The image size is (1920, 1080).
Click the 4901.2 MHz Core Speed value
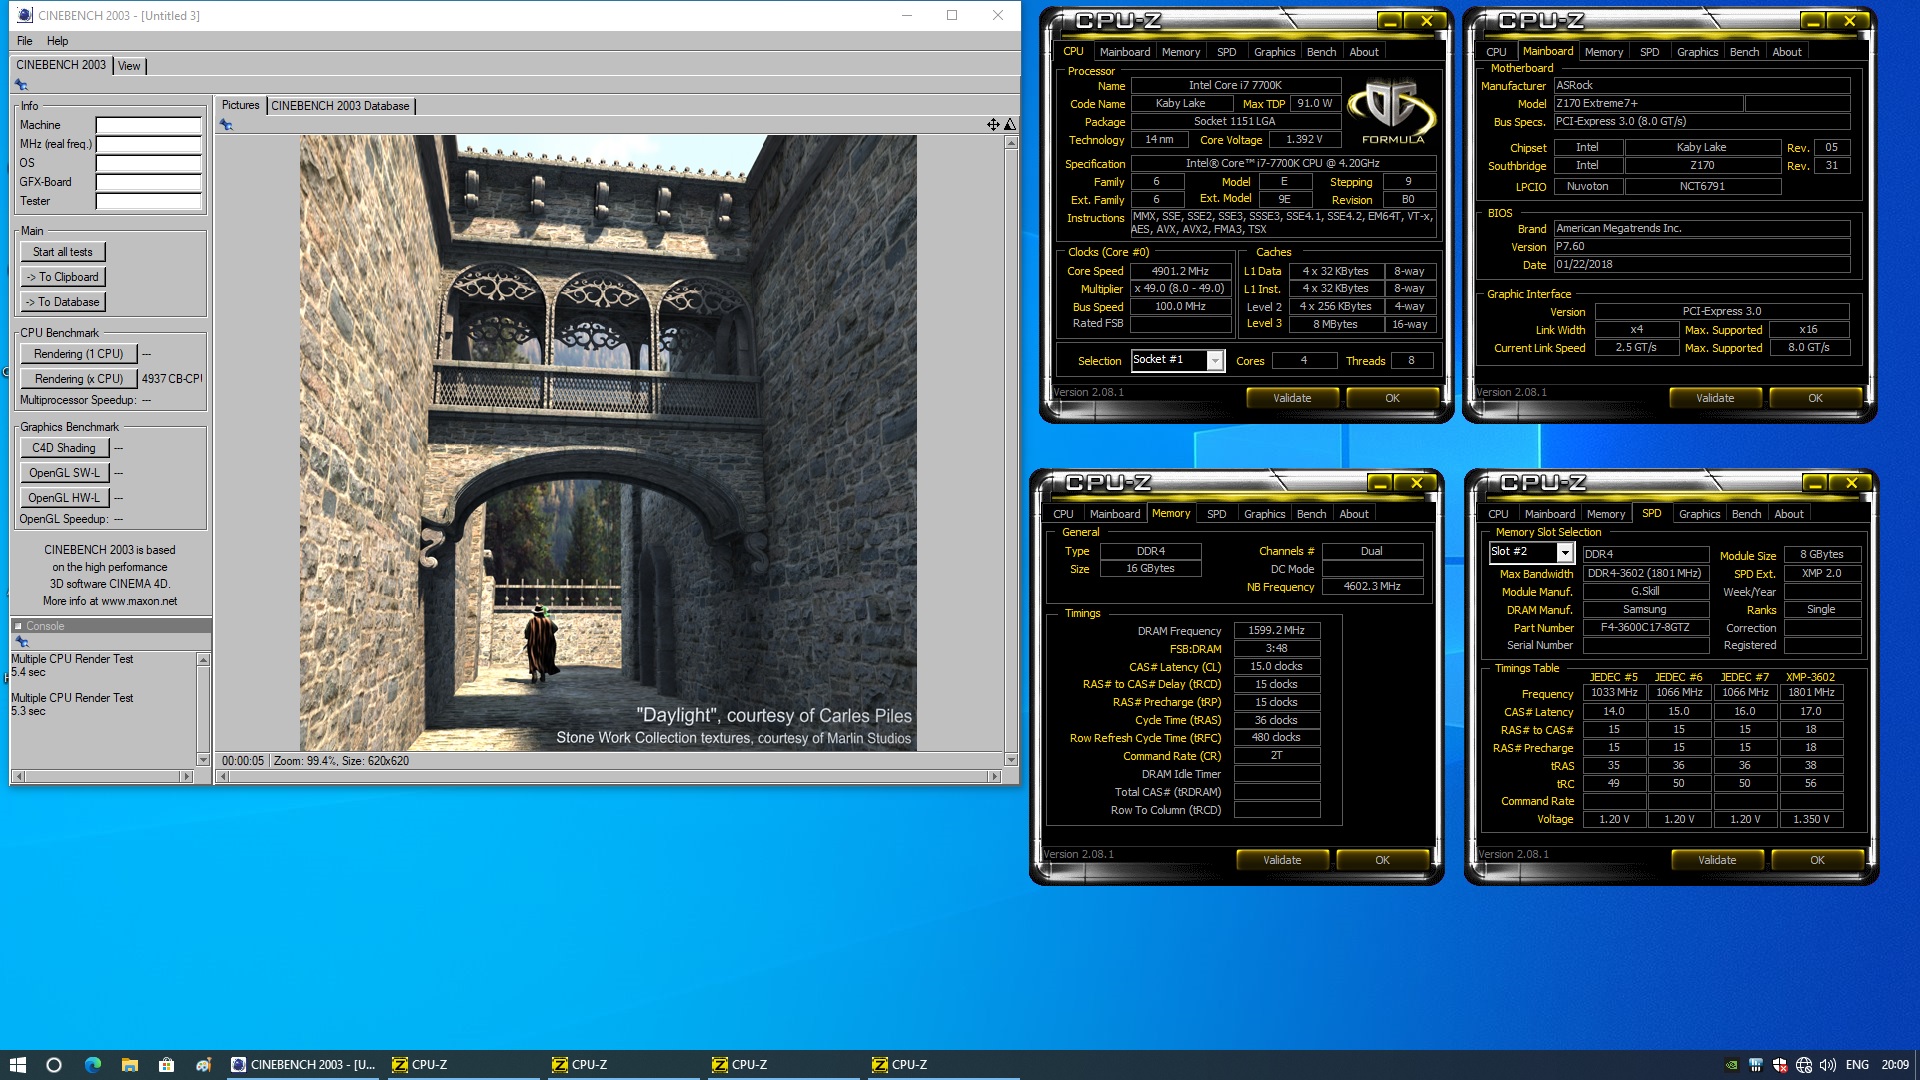[1180, 271]
